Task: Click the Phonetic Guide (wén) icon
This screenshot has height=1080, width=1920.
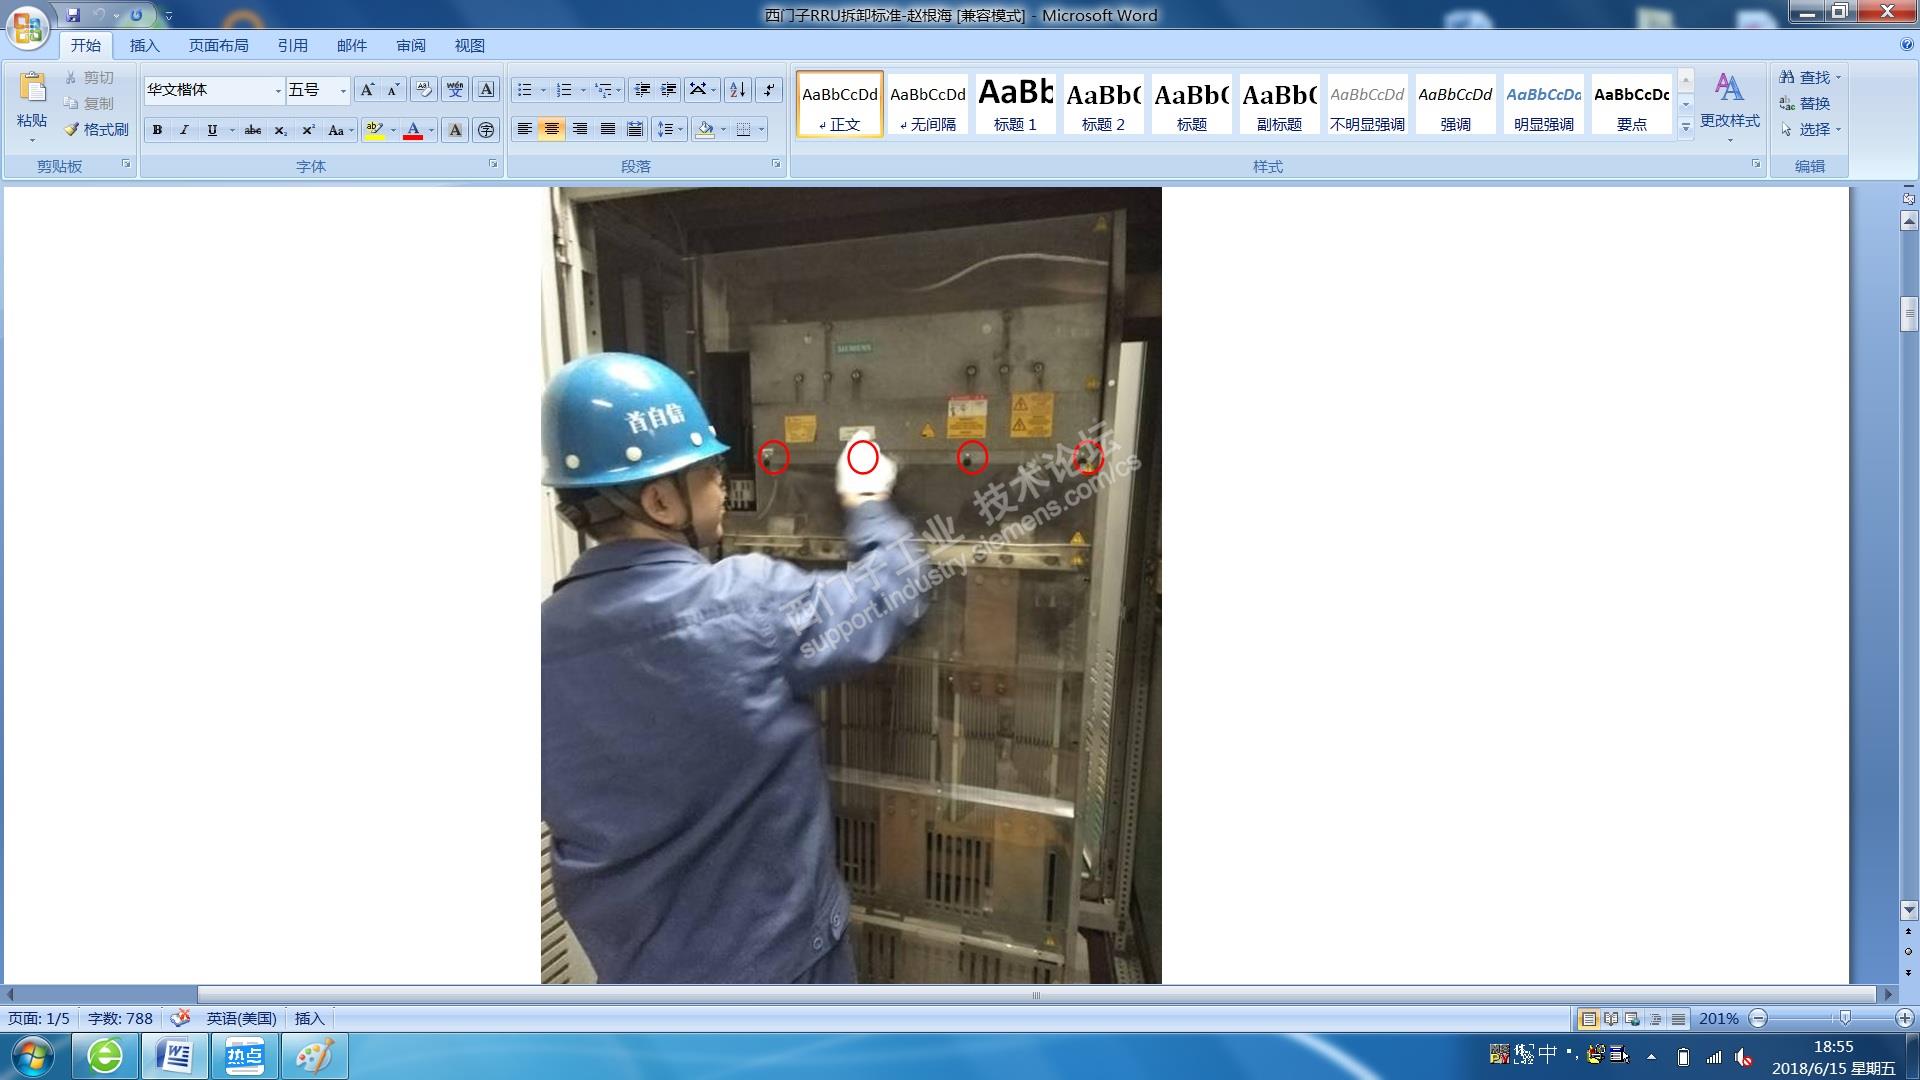Action: [455, 90]
